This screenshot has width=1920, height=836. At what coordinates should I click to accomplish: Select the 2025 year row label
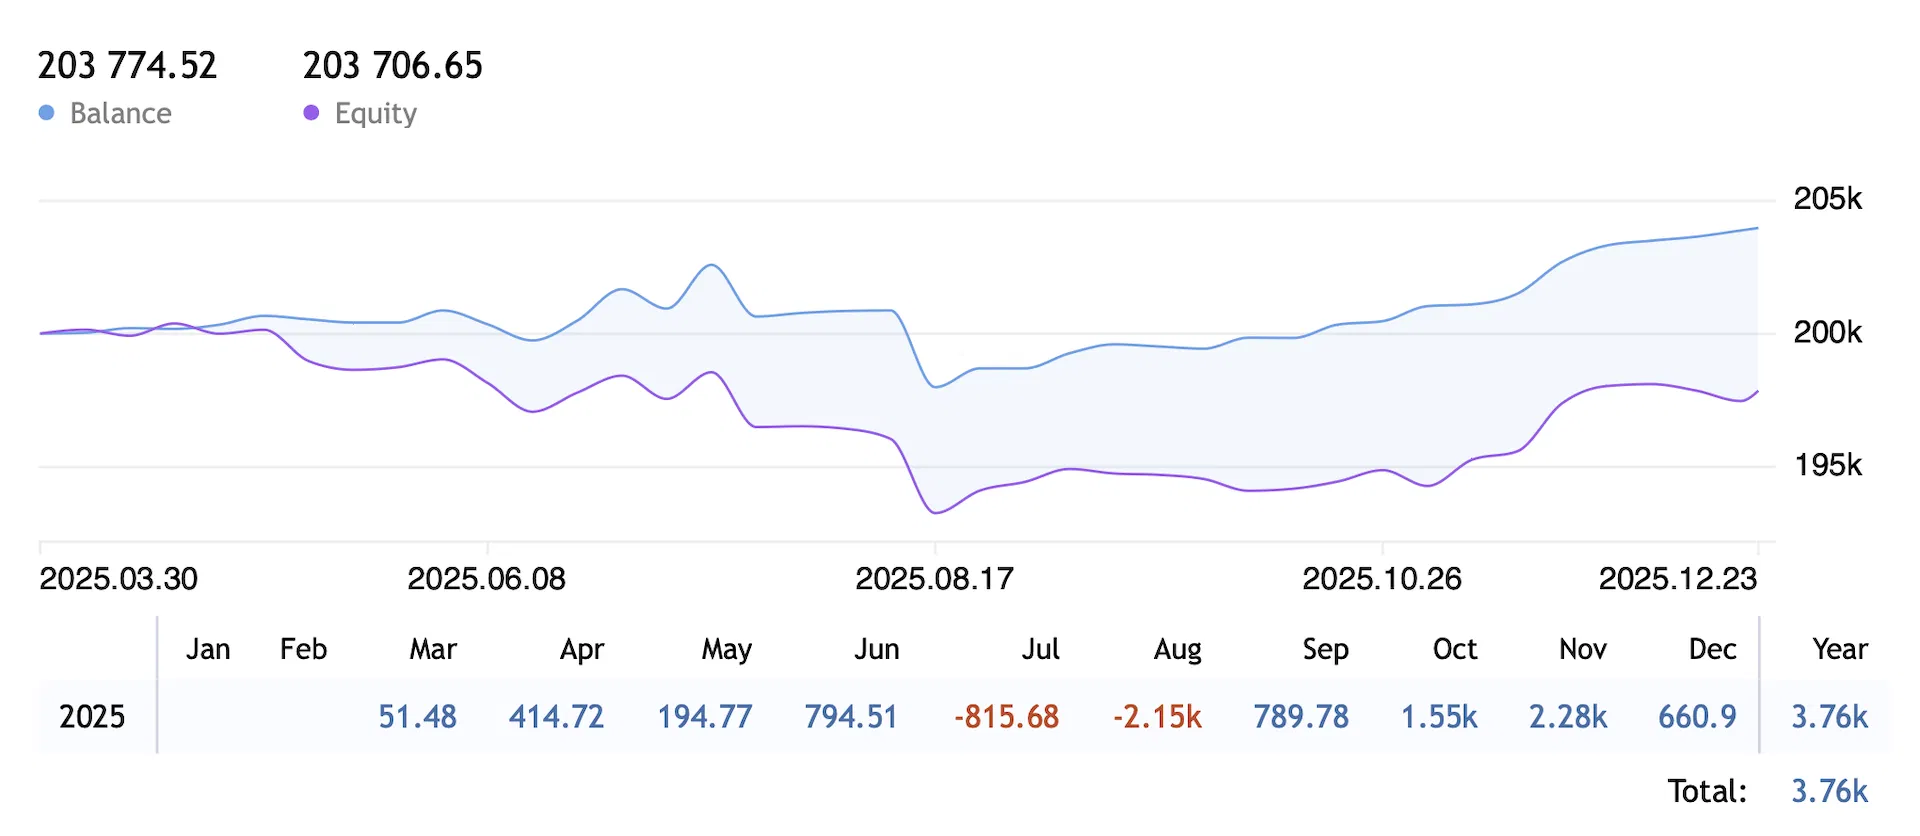pos(92,717)
